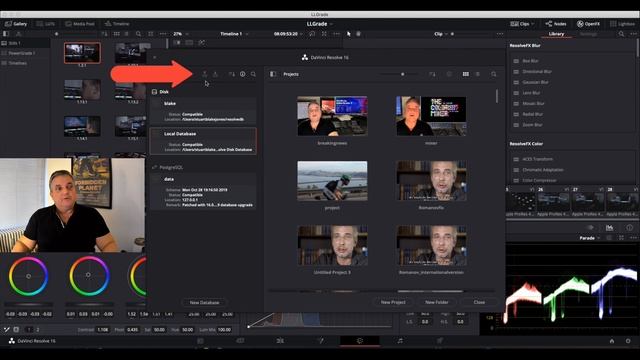Toggle the Timeline panel button

(117, 24)
